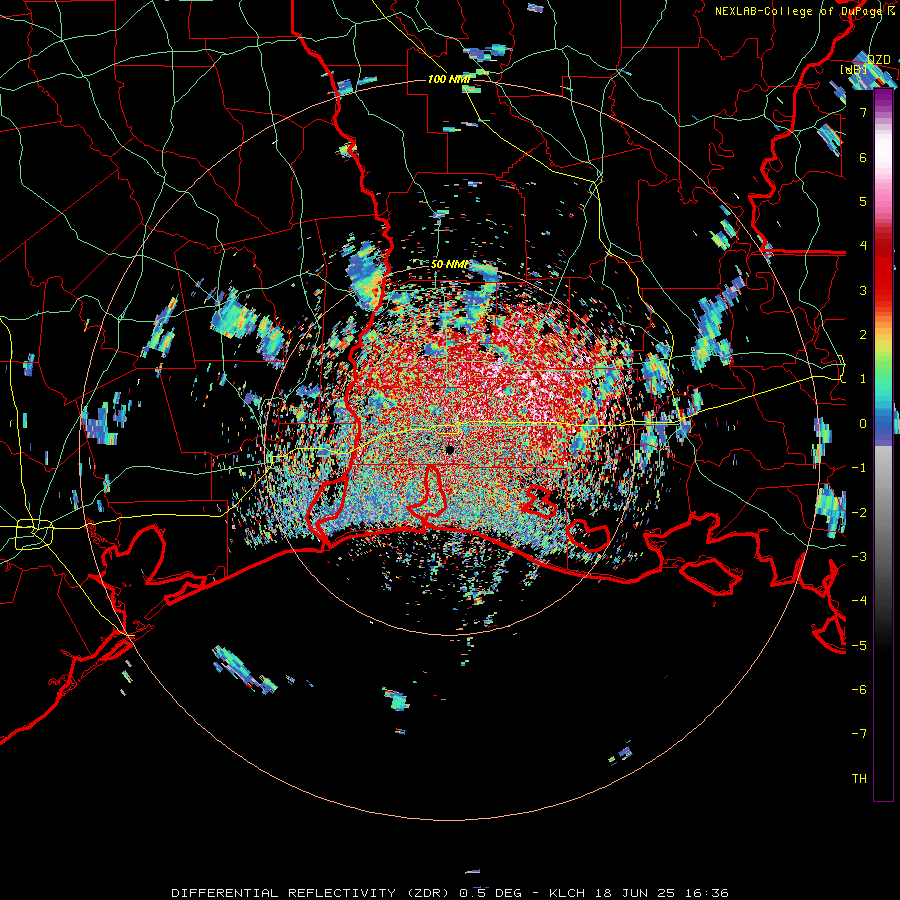Click the 2 dB label on scale
Viewport: 900px width, 900px height.
863,335
